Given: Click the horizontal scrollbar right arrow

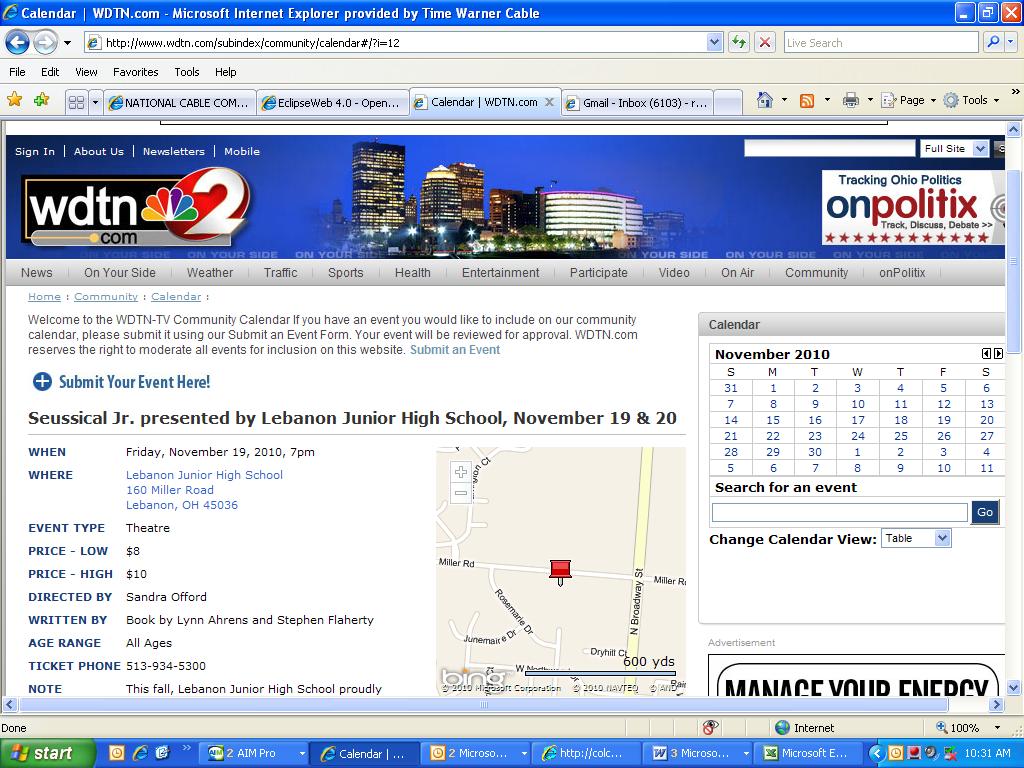Looking at the screenshot, I should coord(996,705).
